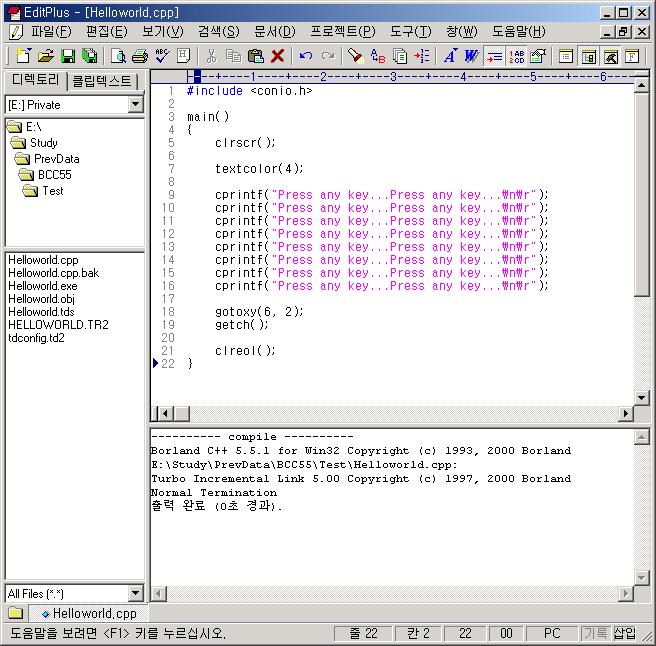This screenshot has height=646, width=656.
Task: Open the All Files (*.*) filter dropdown
Action: [x=136, y=593]
